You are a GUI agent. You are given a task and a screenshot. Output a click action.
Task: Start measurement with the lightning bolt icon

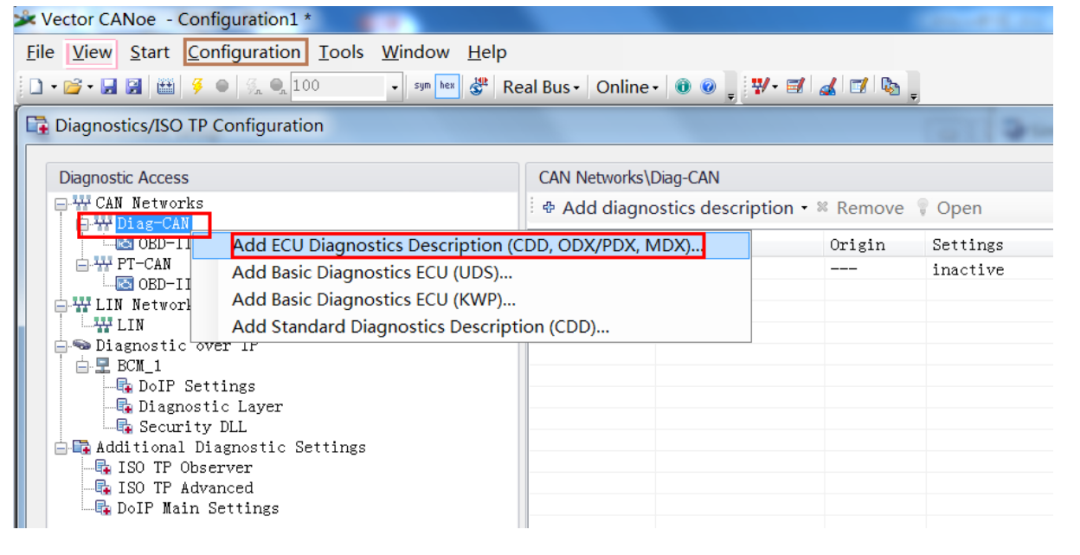click(x=198, y=86)
